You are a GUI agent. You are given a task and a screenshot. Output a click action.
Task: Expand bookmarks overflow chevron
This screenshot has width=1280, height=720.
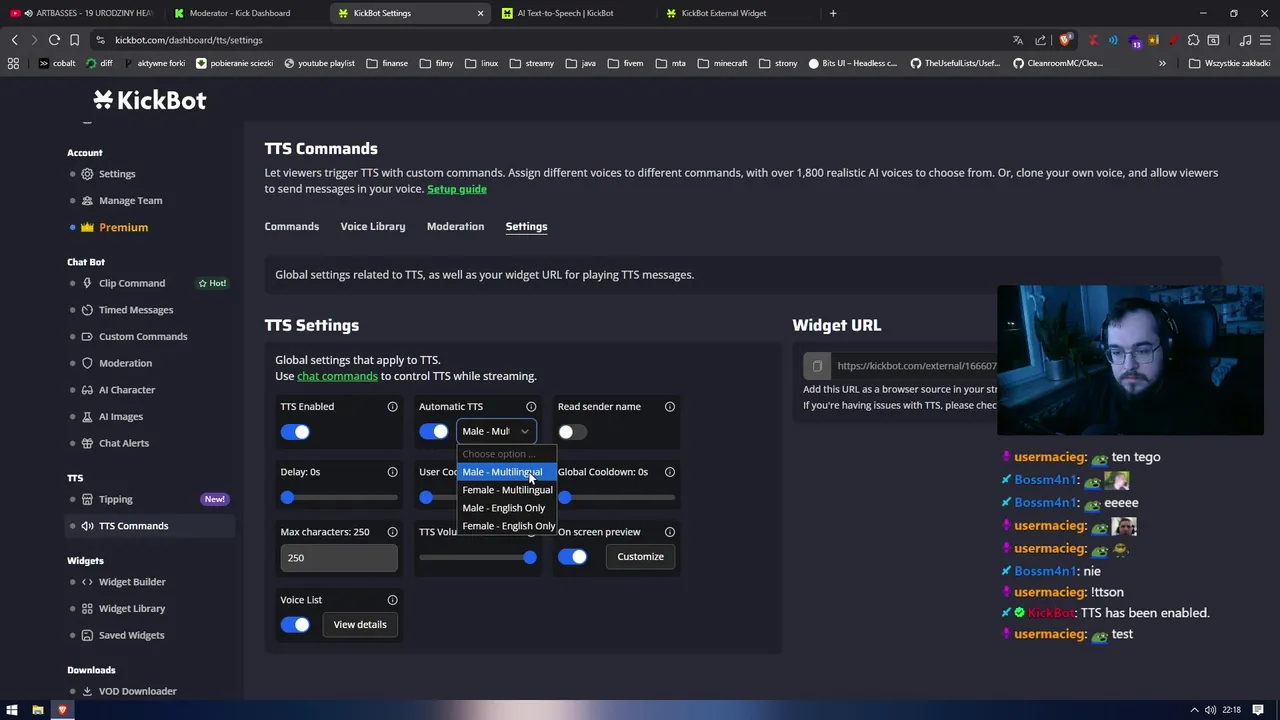click(x=1162, y=63)
